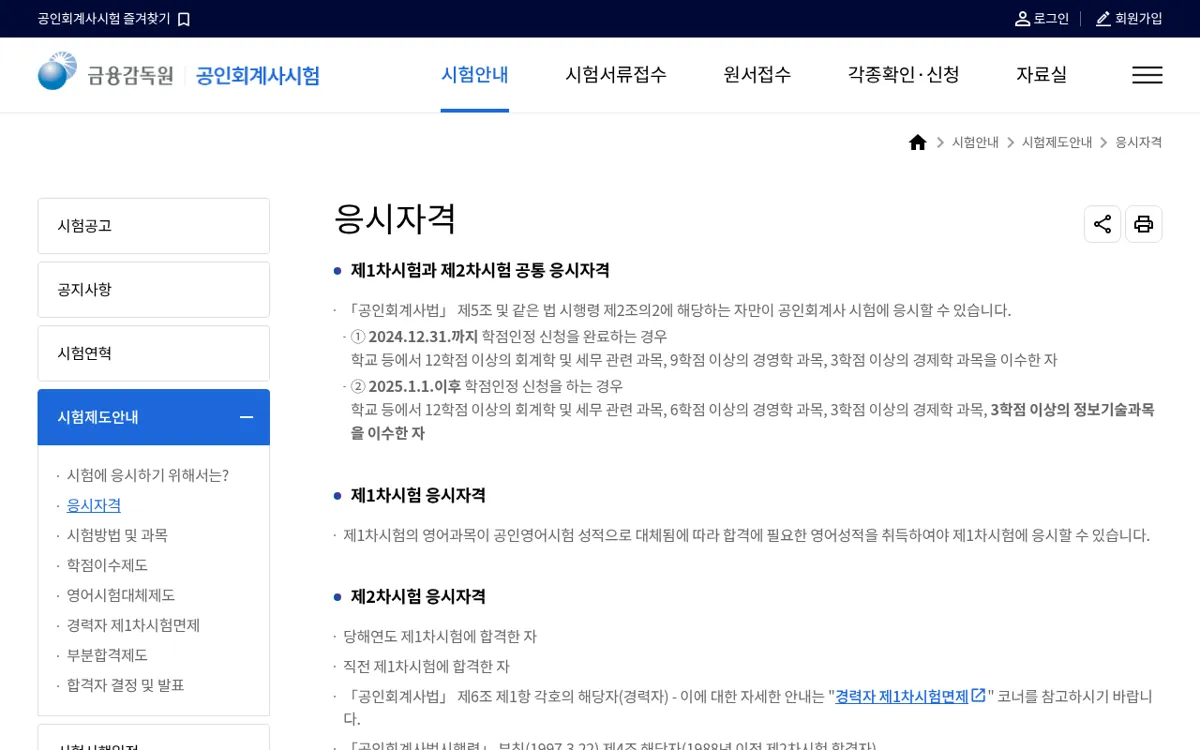Image resolution: width=1200 pixels, height=750 pixels.
Task: Open sidebar submenu 경력자 제1차시험면제
Action: click(x=133, y=625)
